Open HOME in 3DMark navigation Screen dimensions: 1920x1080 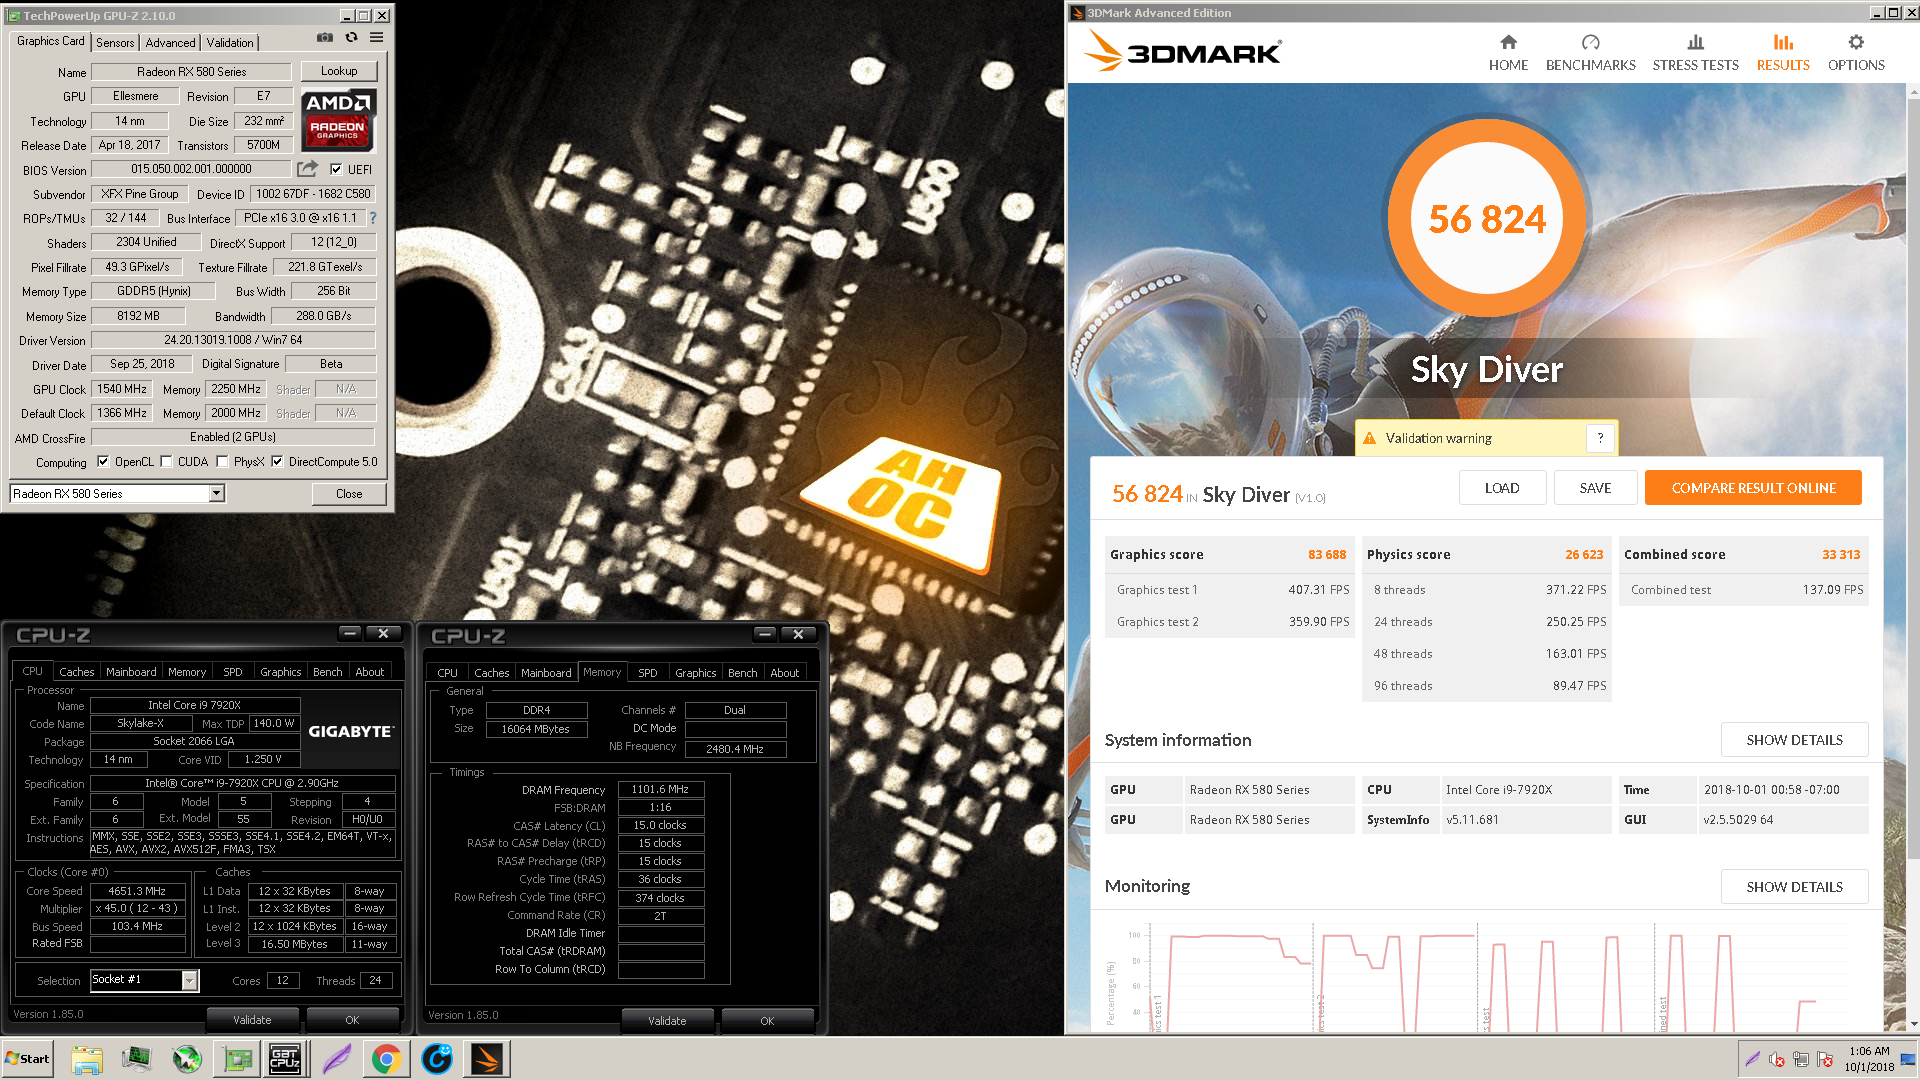tap(1508, 53)
